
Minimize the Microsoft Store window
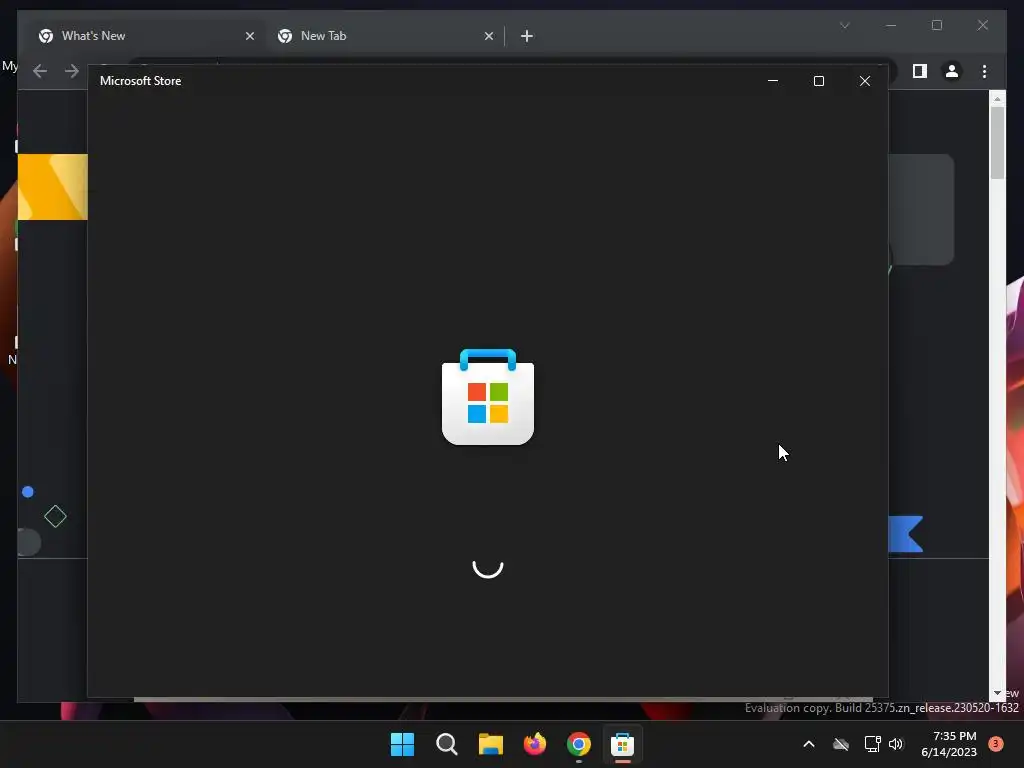click(x=773, y=81)
